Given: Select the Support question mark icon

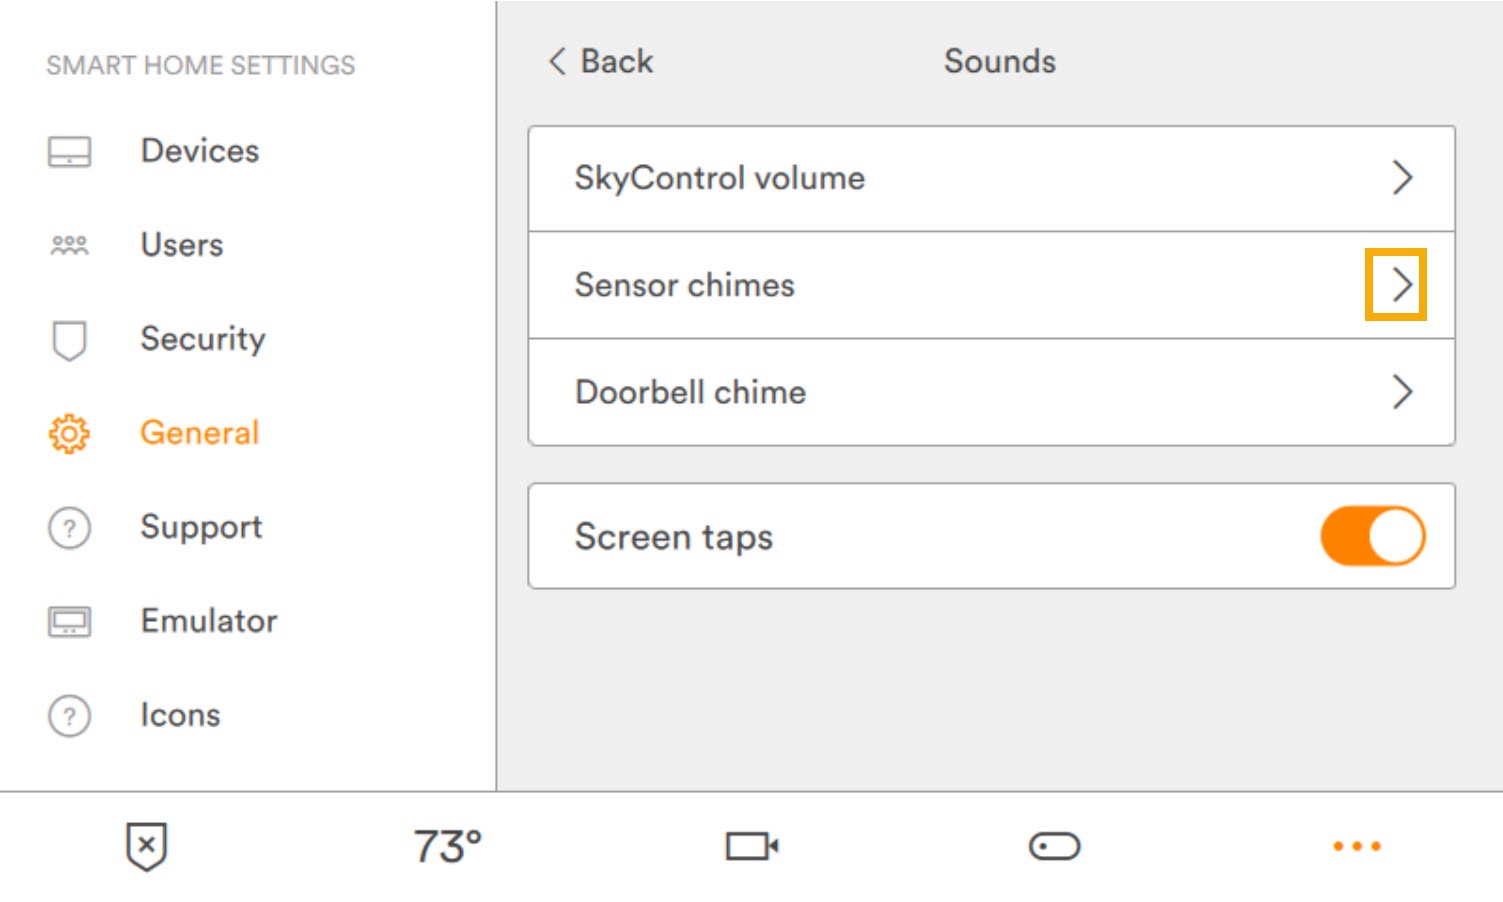Looking at the screenshot, I should tap(68, 528).
